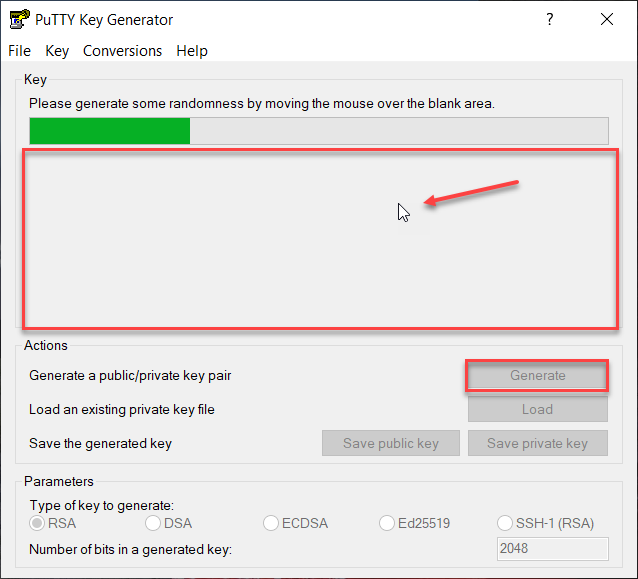Open the Key menu
638x579 pixels.
click(x=57, y=51)
